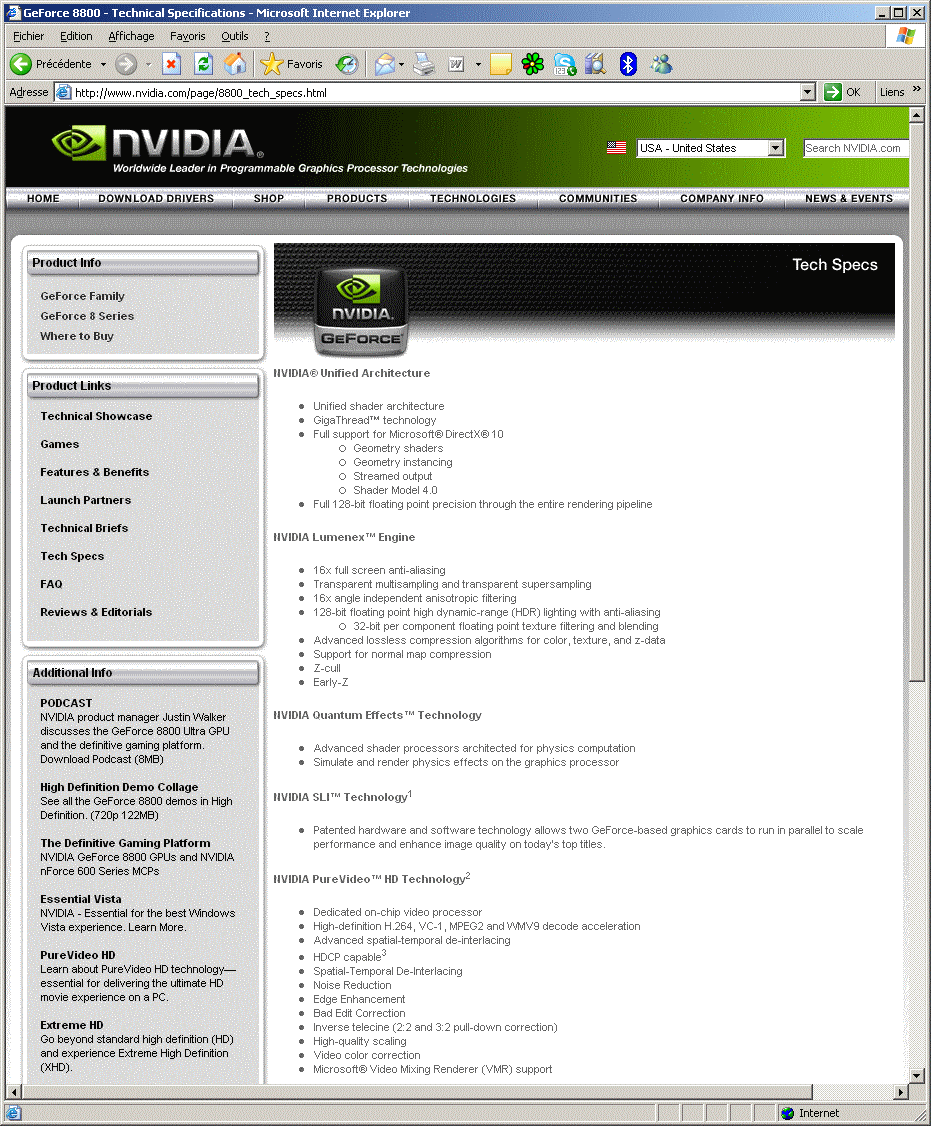Open the Technical Showcase link
Viewport: 931px width, 1126px height.
tap(96, 417)
